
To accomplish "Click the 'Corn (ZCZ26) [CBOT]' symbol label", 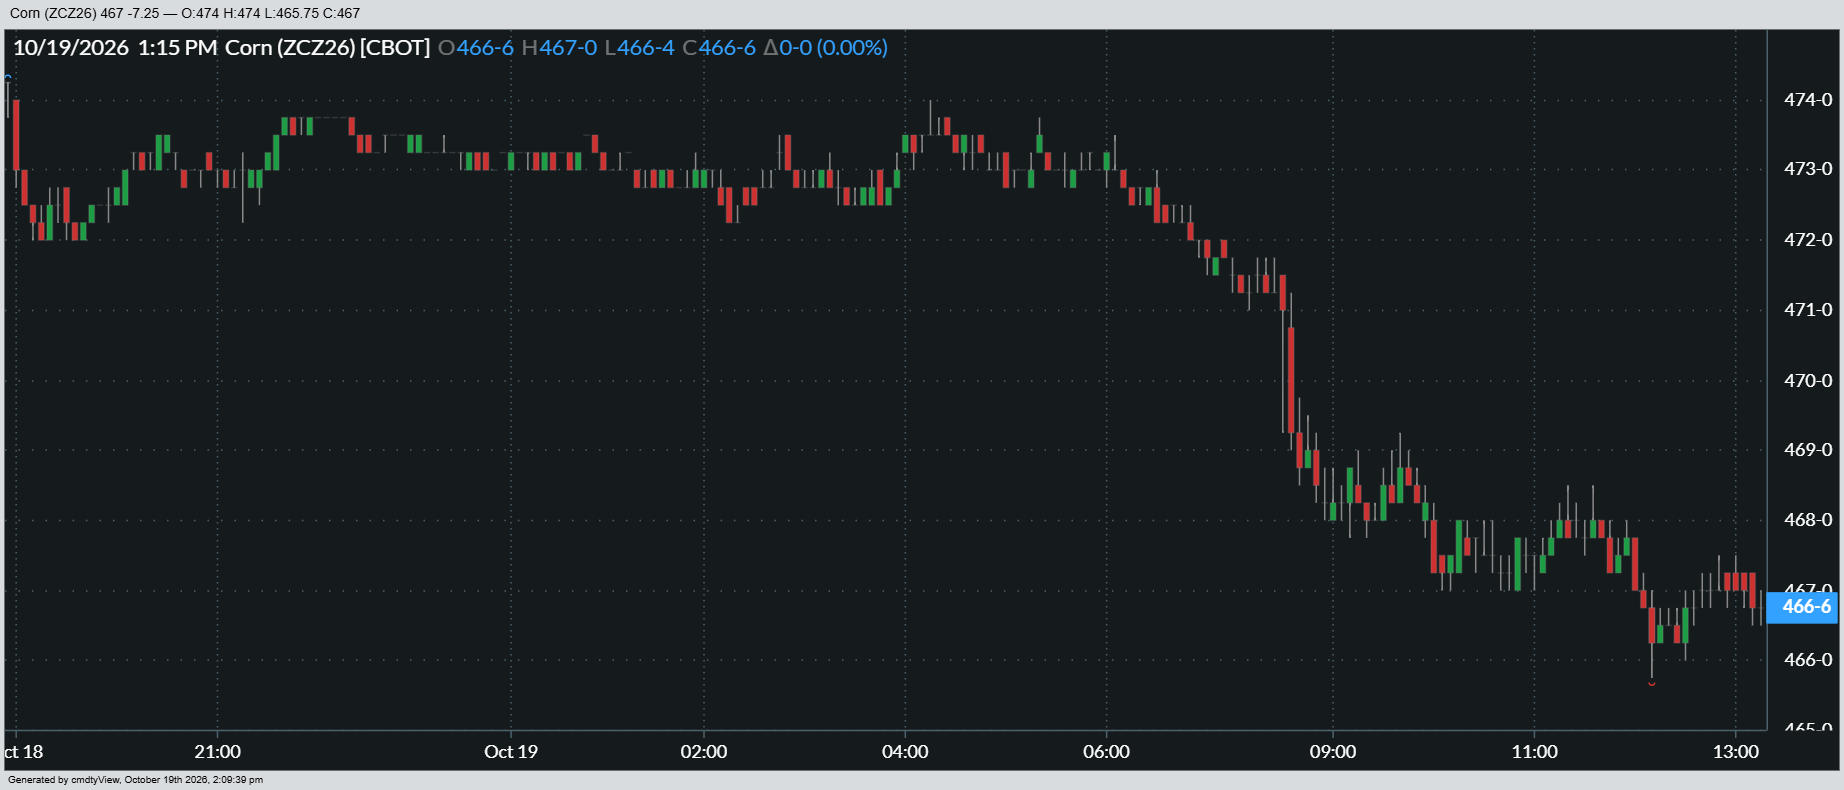I will [x=328, y=48].
